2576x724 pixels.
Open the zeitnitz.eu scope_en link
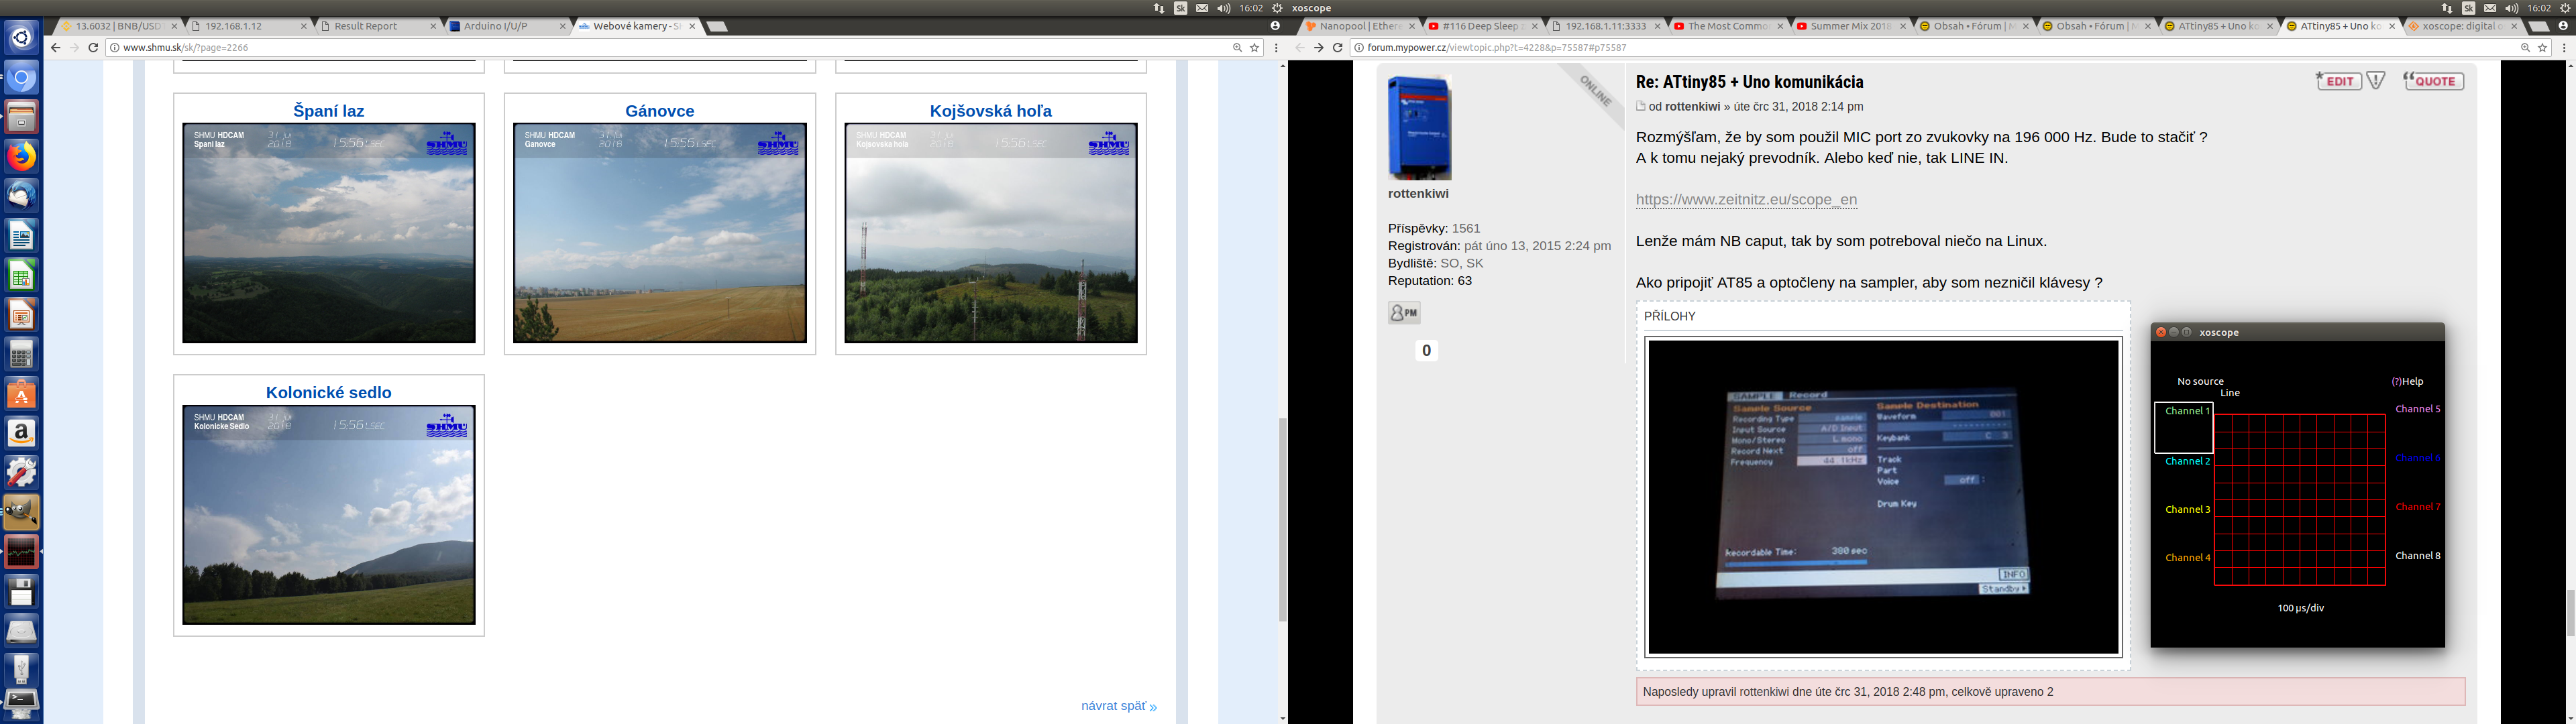pos(1746,199)
